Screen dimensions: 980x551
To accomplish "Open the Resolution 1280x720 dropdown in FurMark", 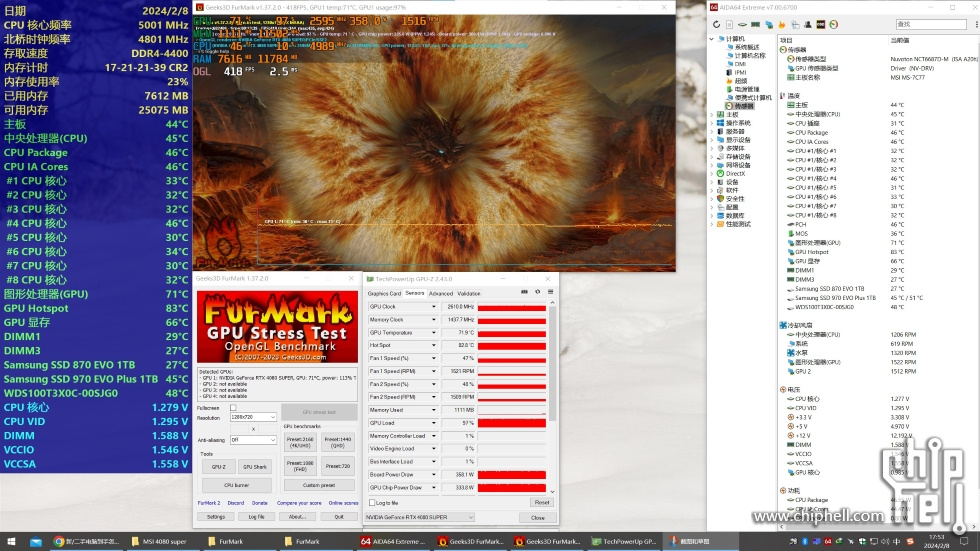I will pyautogui.click(x=253, y=417).
